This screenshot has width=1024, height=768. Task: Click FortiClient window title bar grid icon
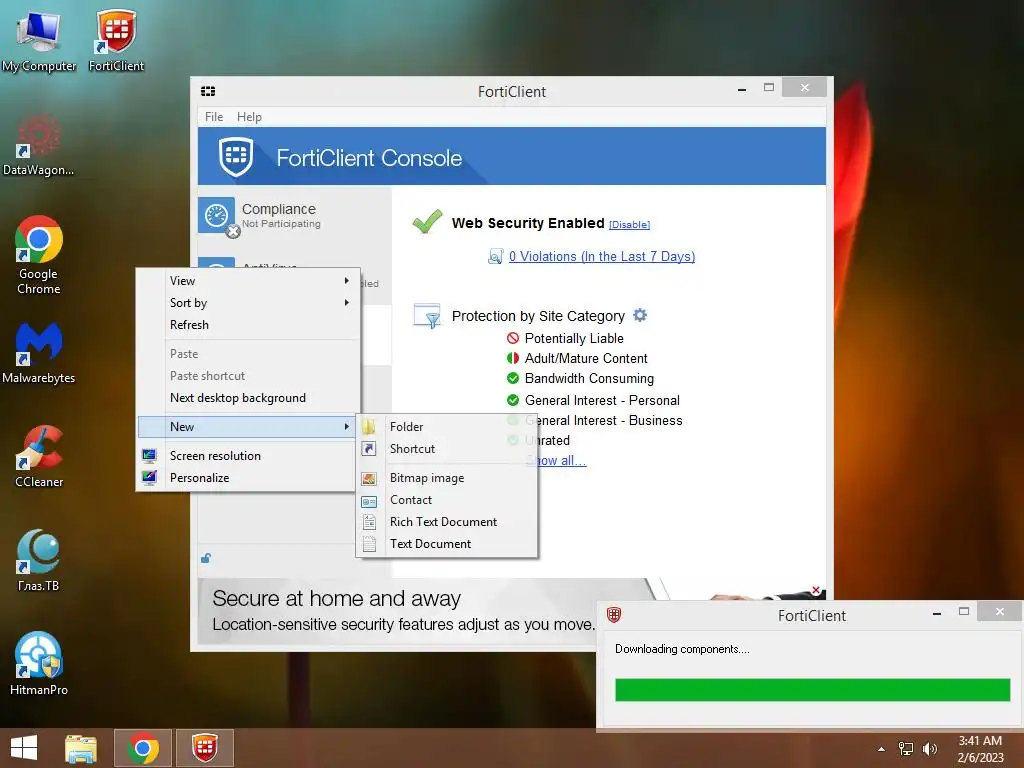pos(208,91)
